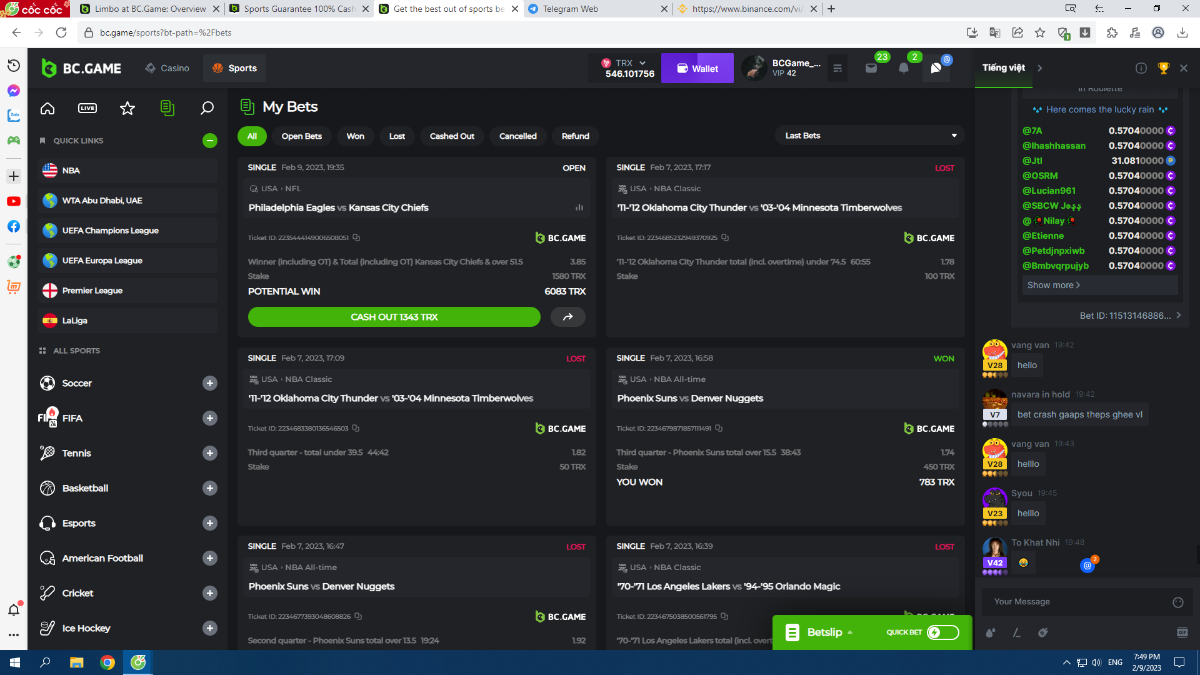Collapse the Quick Links section
The image size is (1200, 675).
tap(210, 141)
